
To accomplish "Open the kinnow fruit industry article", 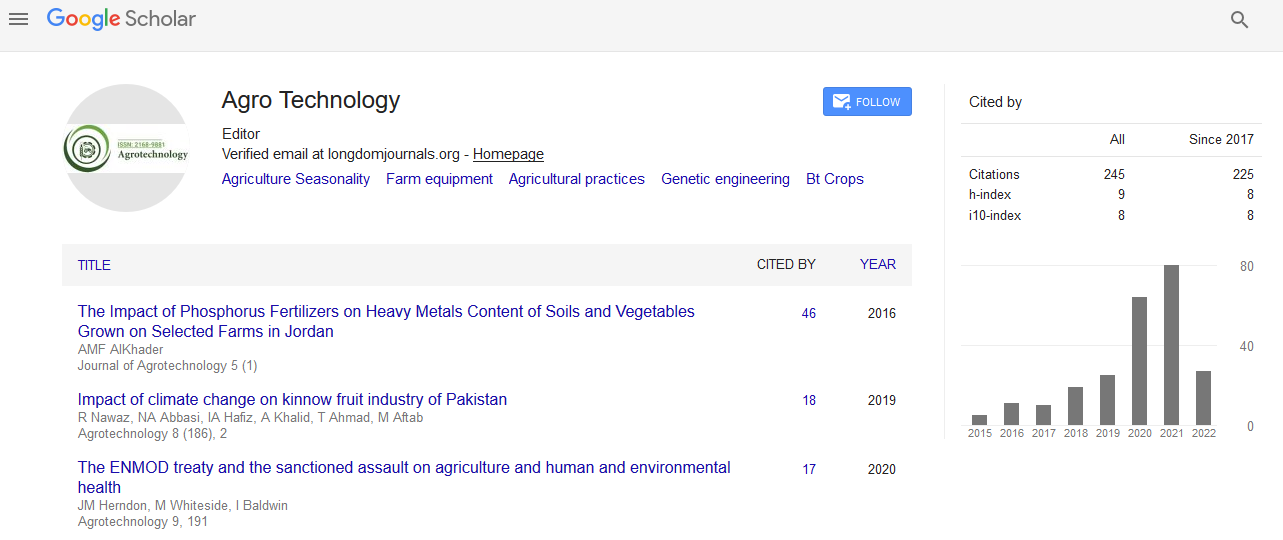I will [292, 399].
